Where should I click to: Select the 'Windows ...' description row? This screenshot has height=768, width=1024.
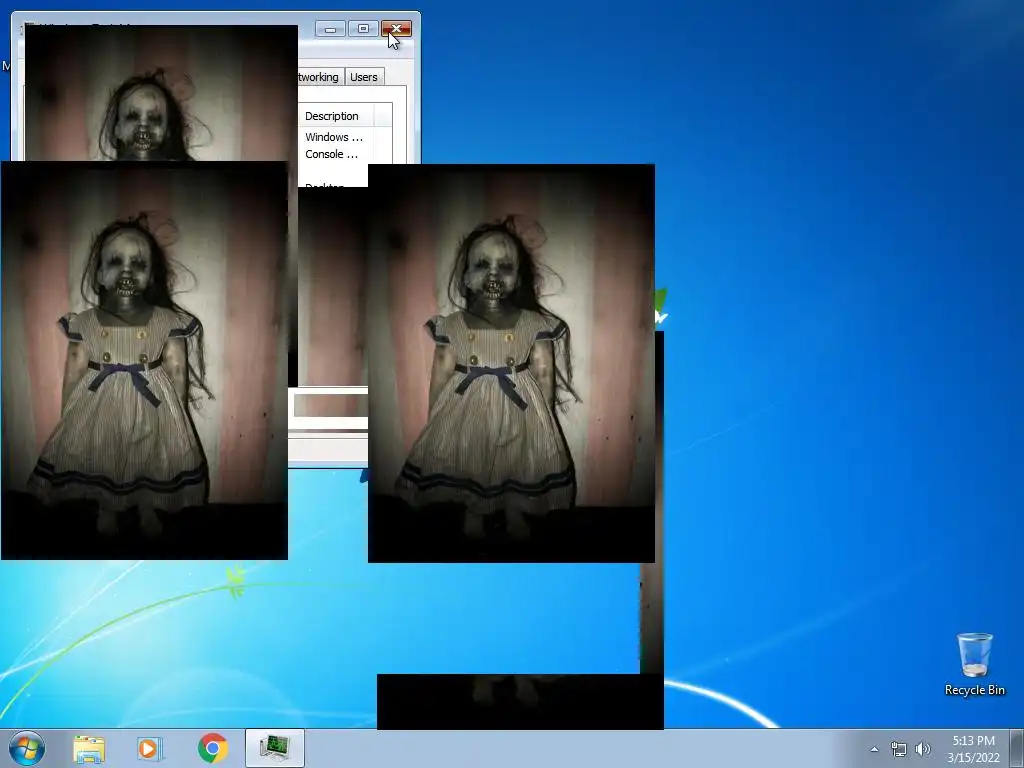(334, 137)
